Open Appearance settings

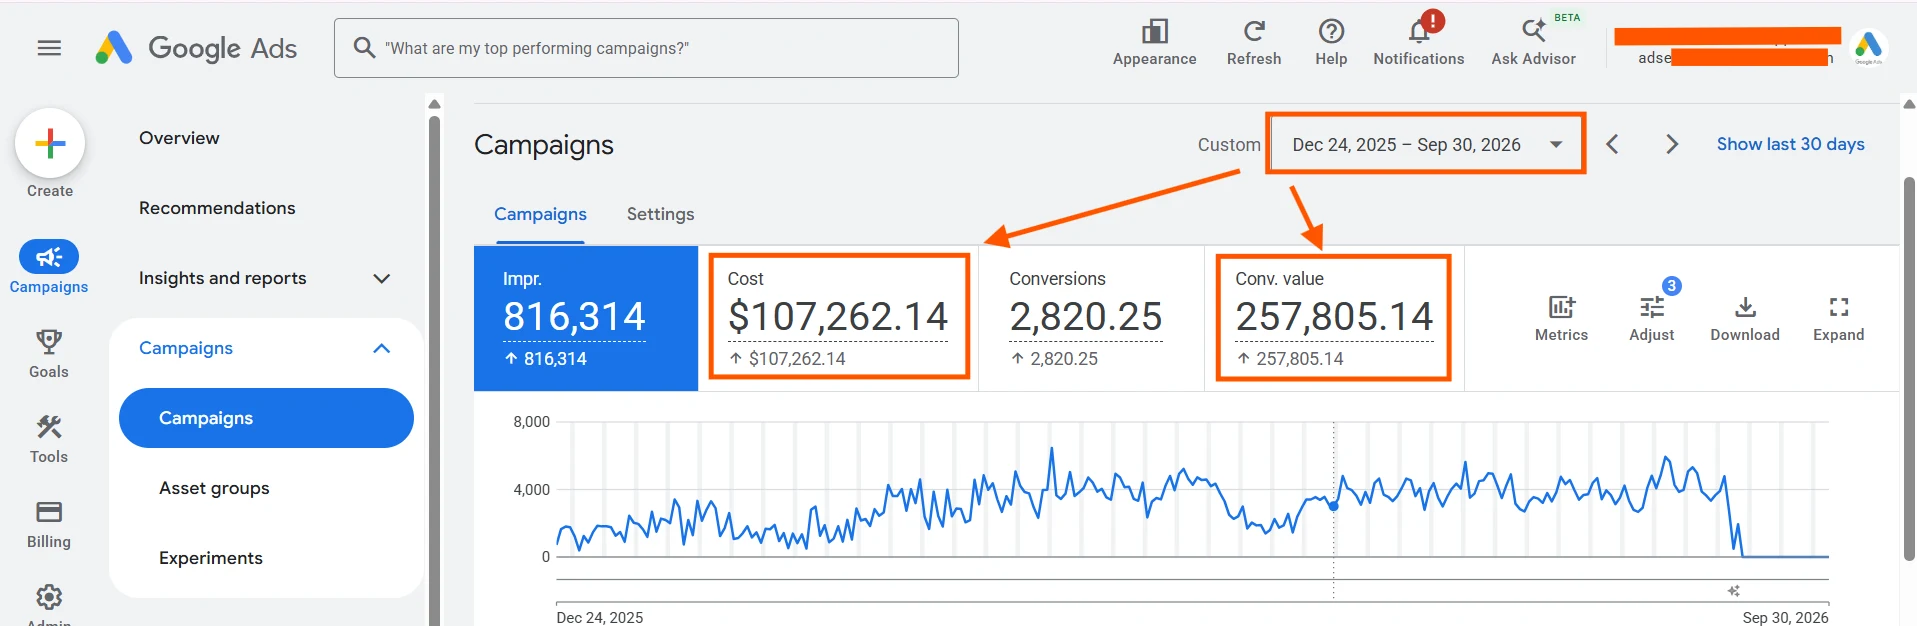tap(1154, 43)
